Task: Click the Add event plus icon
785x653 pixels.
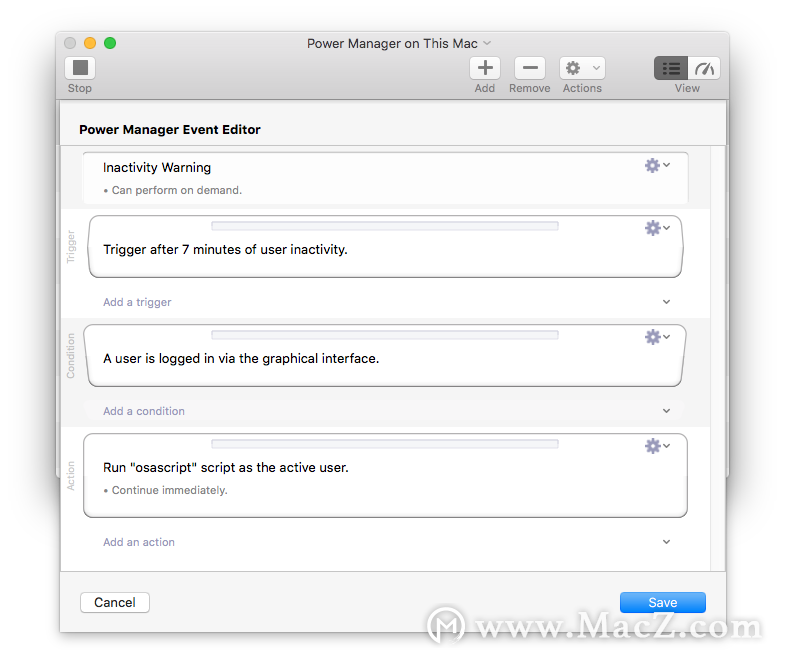Action: click(x=485, y=68)
